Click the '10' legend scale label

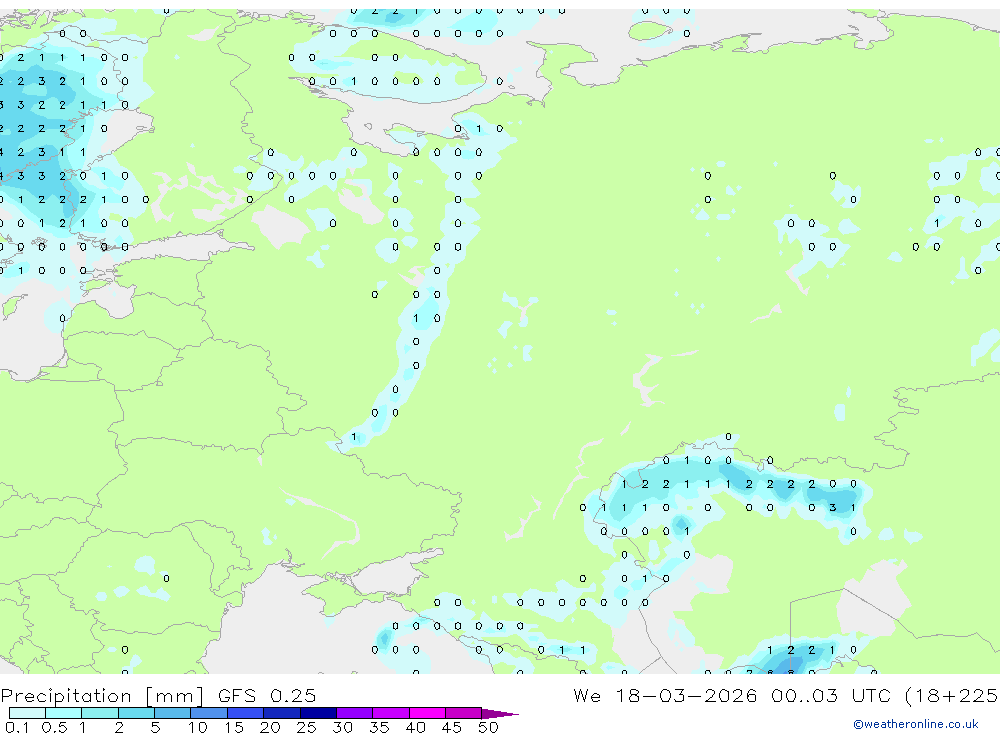198,727
